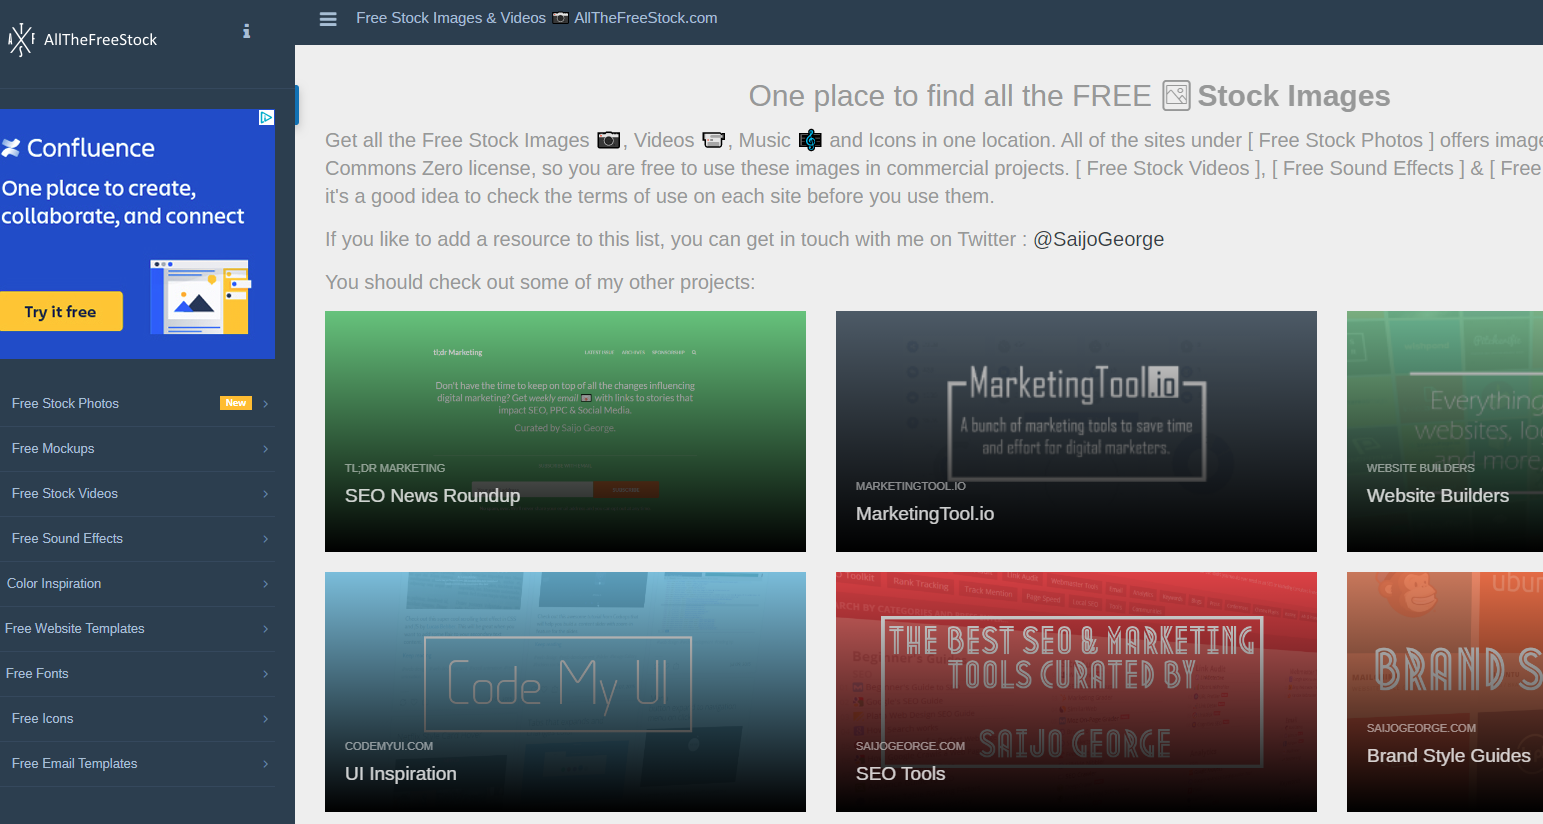Open the SEO News Roundup card
This screenshot has height=824, width=1543.
coord(565,431)
